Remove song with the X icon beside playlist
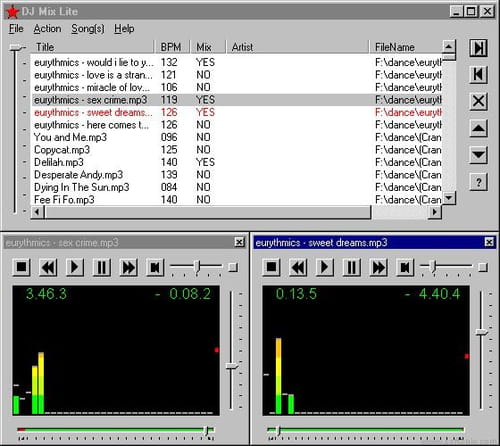The width and height of the screenshot is (500, 446). (478, 101)
